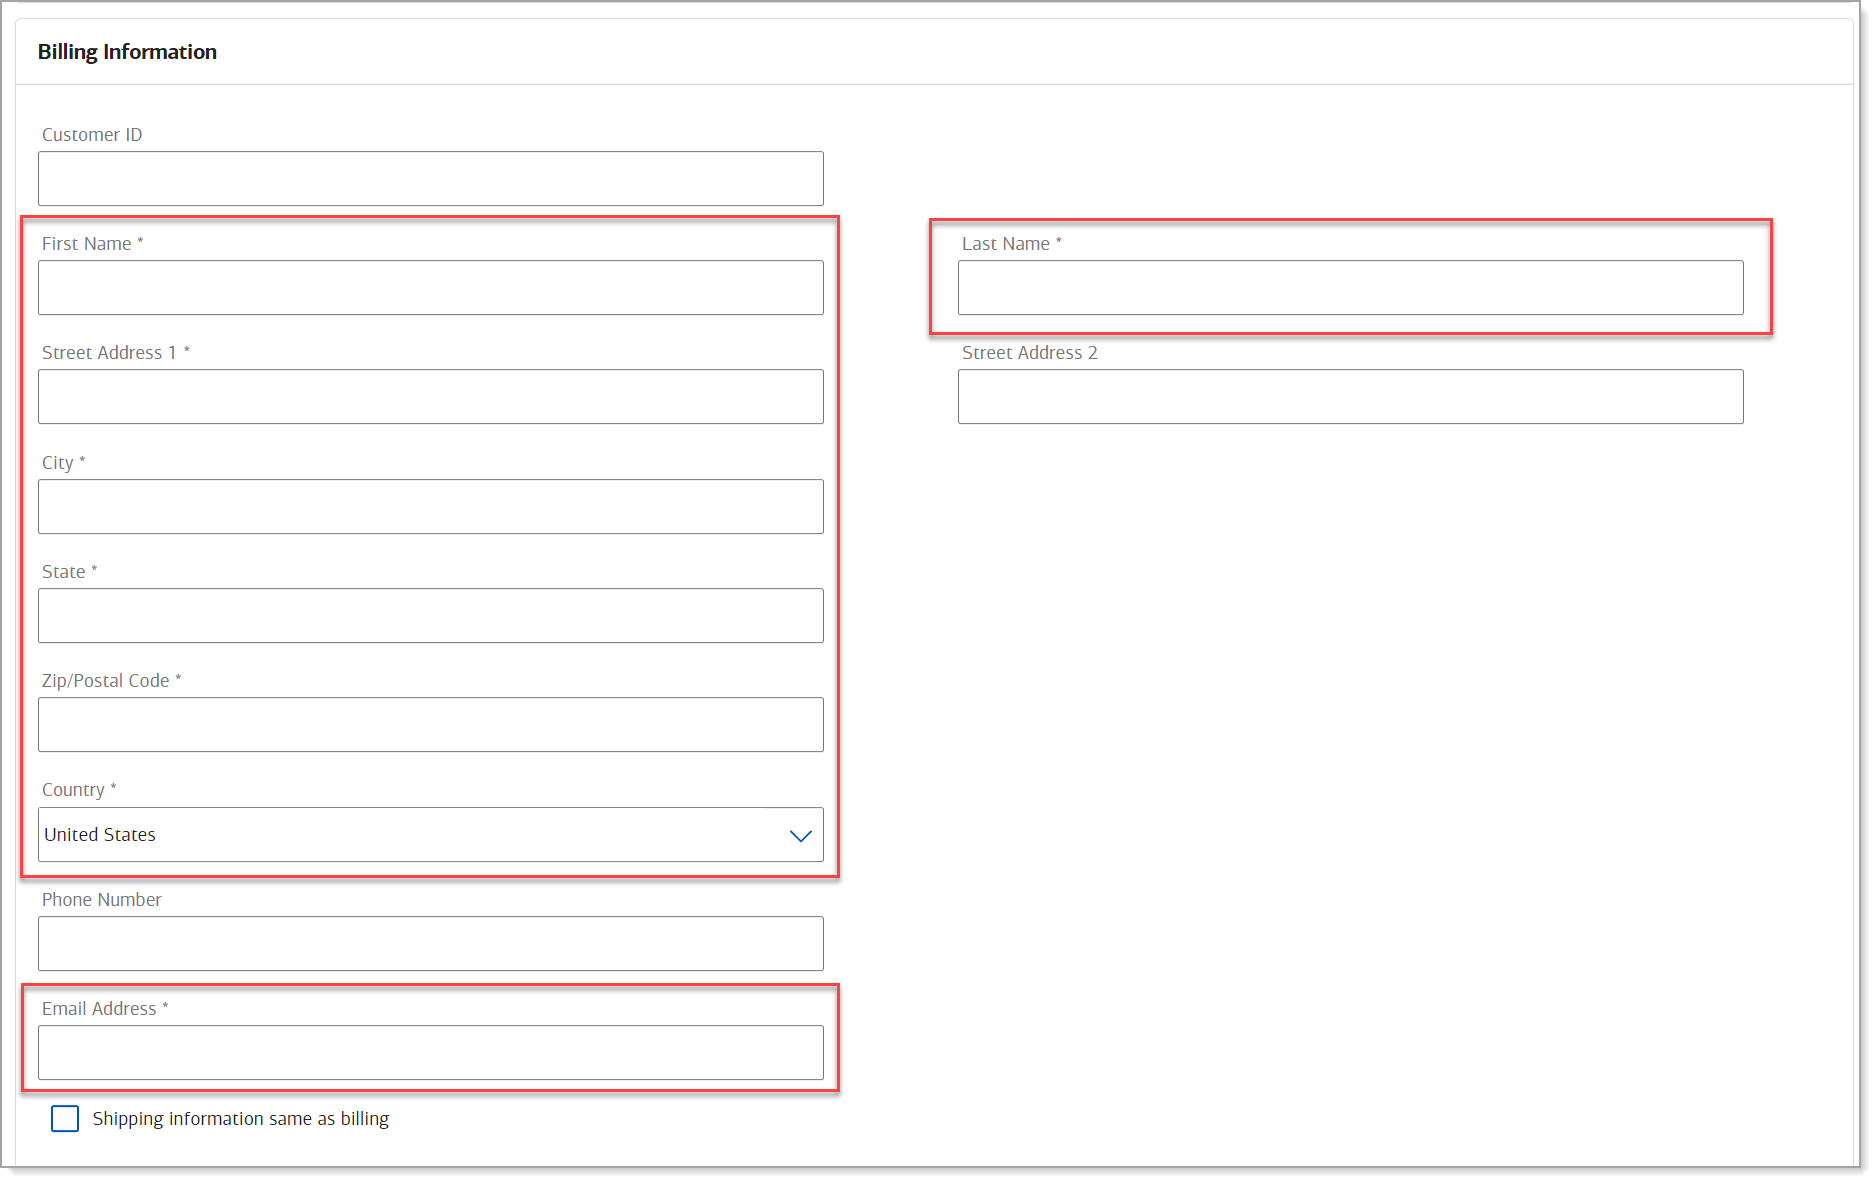The image size is (1876, 1183).
Task: Click into the Customer ID input field
Action: [x=430, y=178]
